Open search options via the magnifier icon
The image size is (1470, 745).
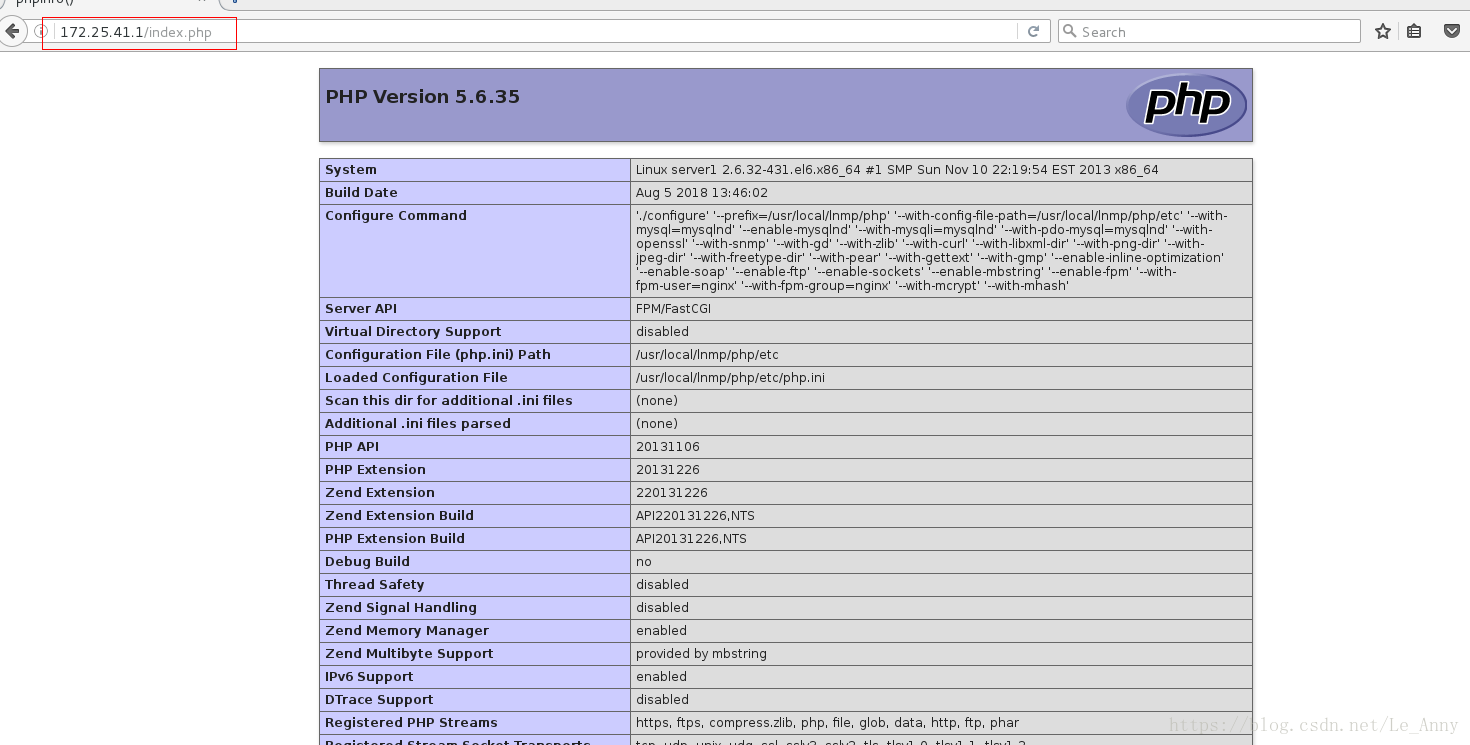pyautogui.click(x=1070, y=32)
